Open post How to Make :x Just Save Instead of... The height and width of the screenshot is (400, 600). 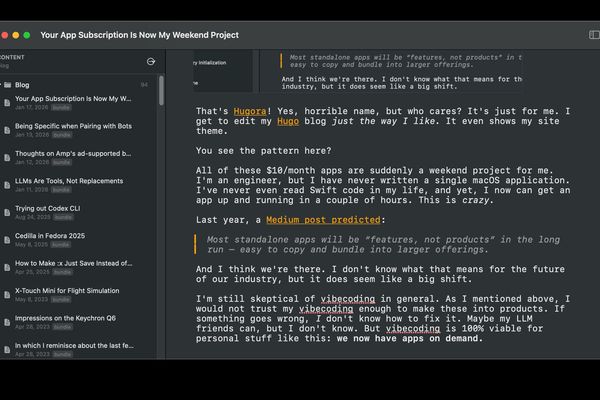[73, 263]
